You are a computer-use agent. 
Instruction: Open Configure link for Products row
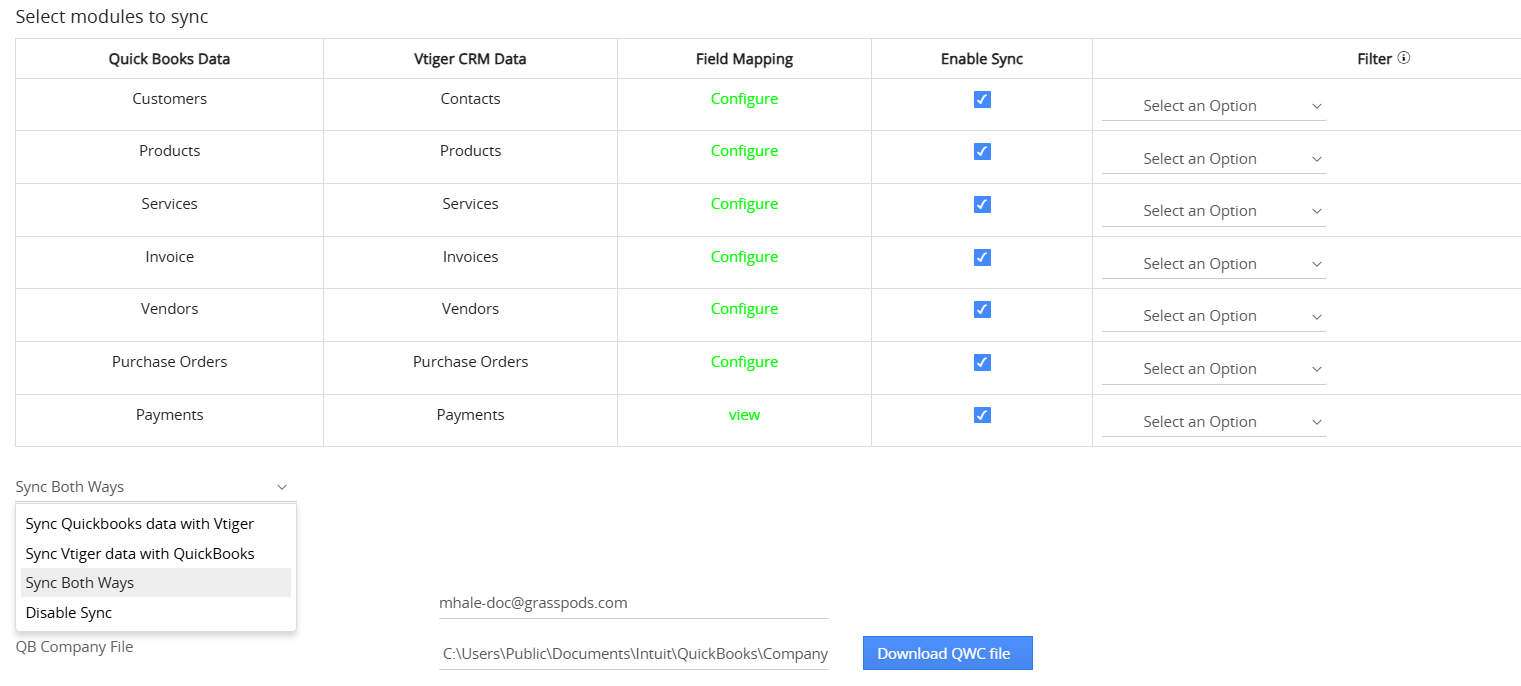pos(744,151)
